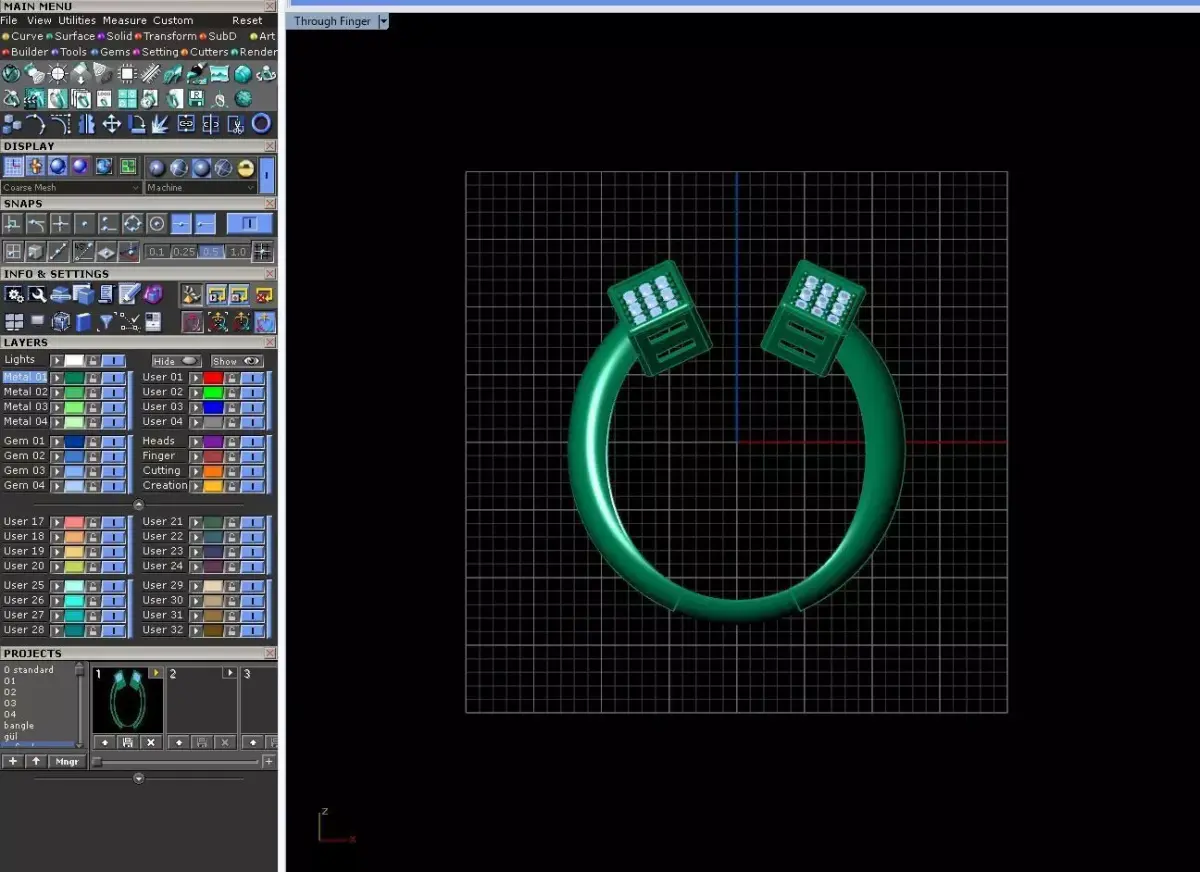Expand the Gem 03 layer arrow
This screenshot has width=1200, height=872.
click(x=57, y=470)
